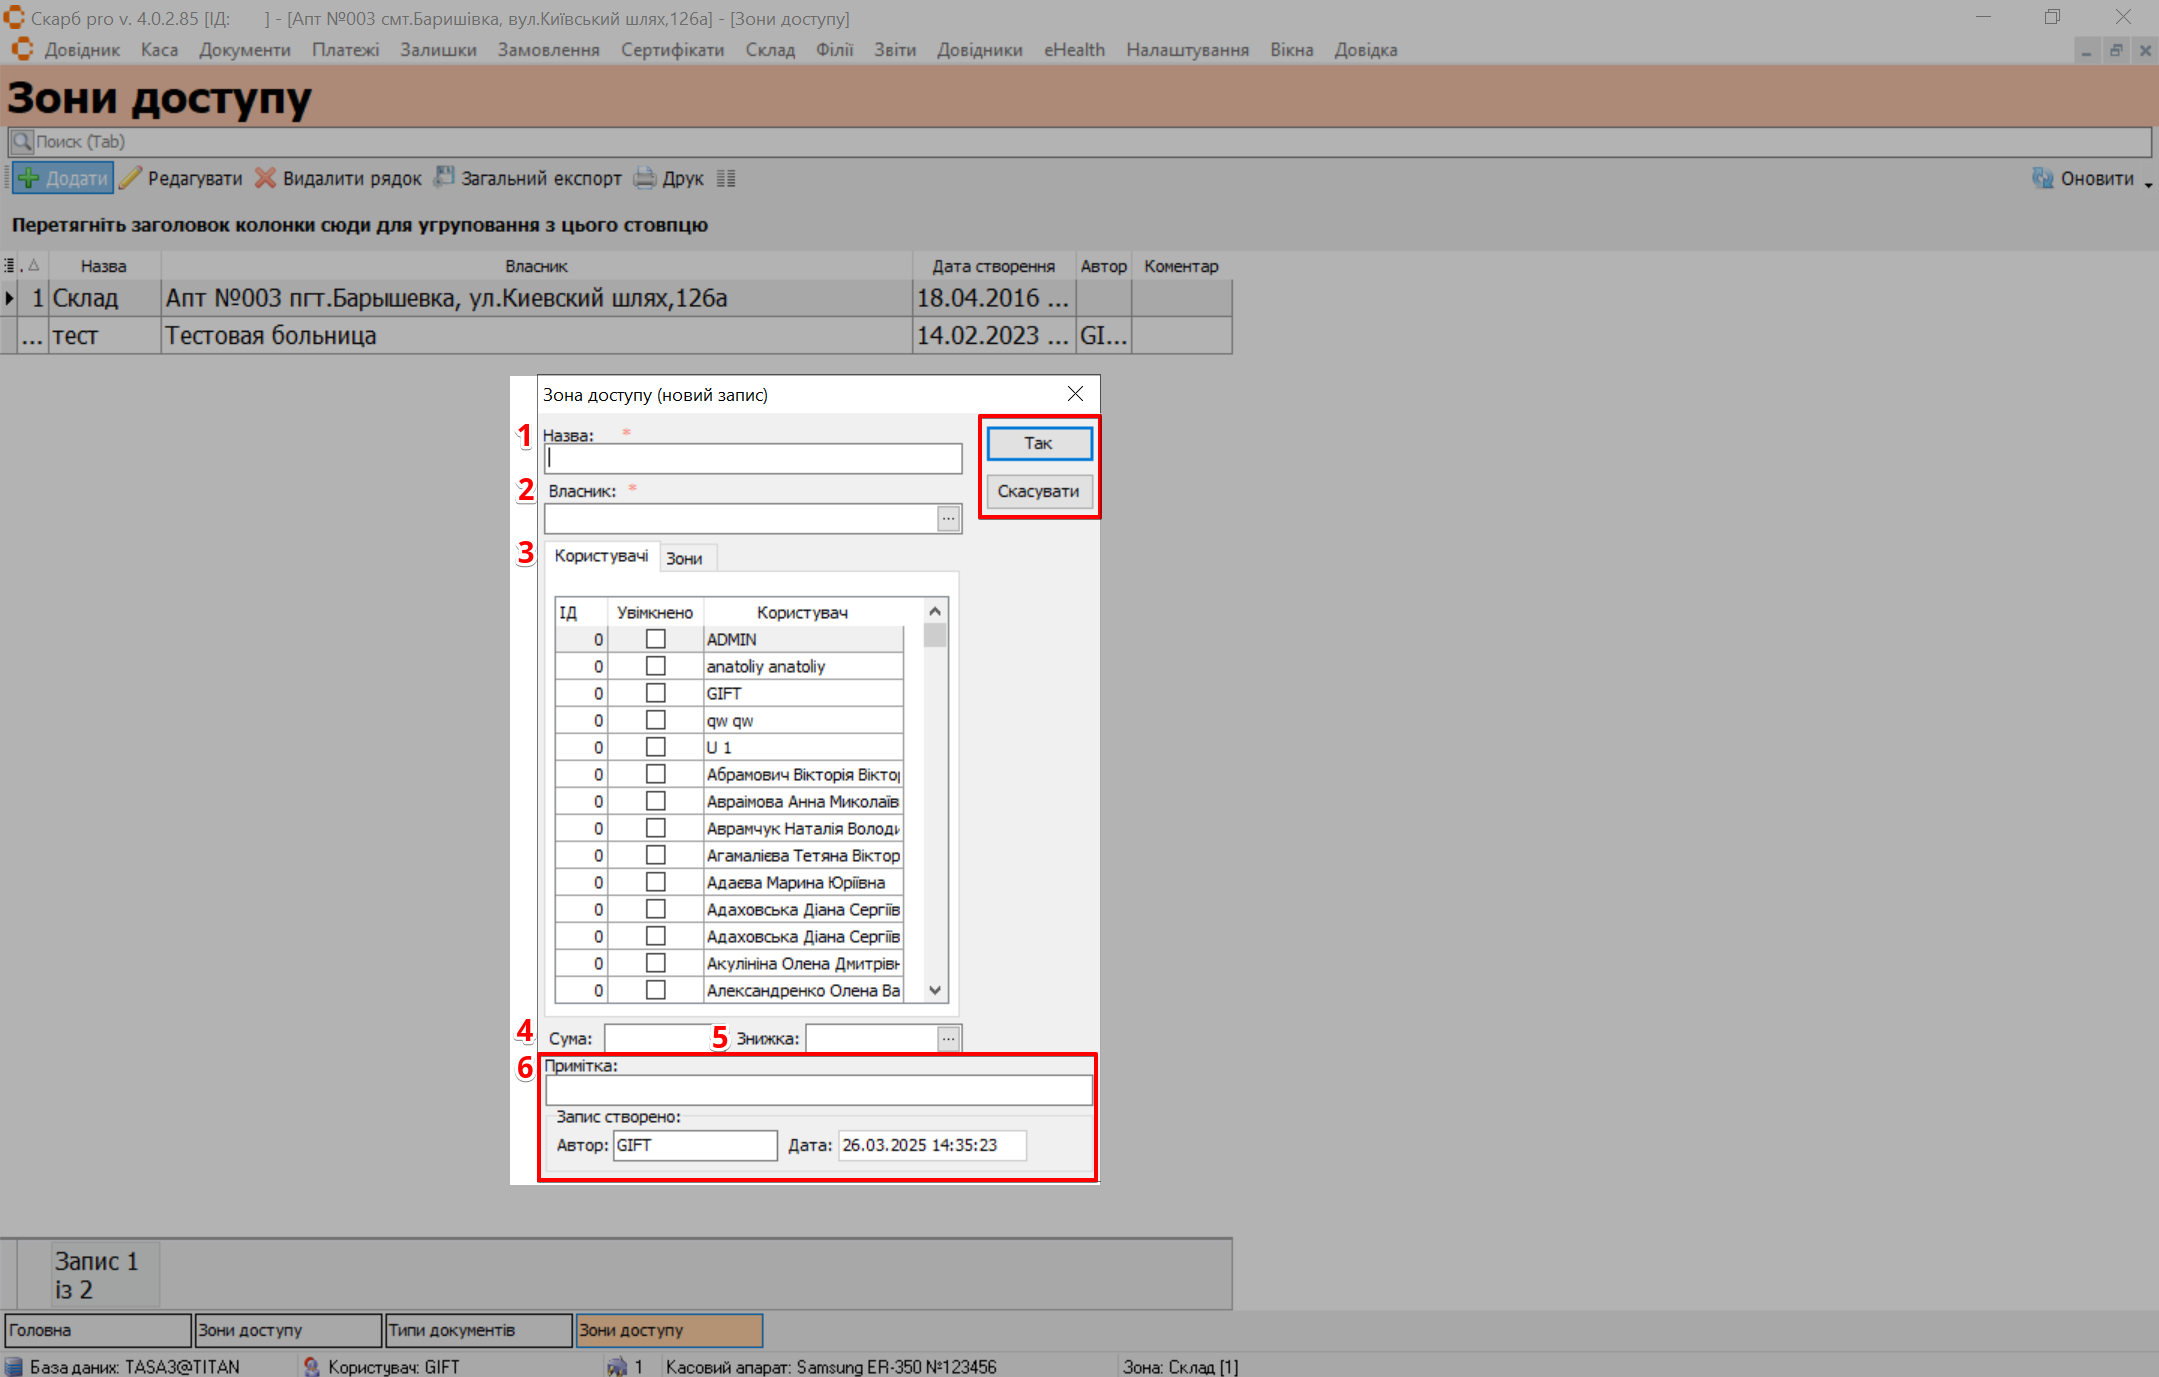Image resolution: width=2159 pixels, height=1377 pixels.
Task: Click the green plus Додати icon
Action: 29,179
